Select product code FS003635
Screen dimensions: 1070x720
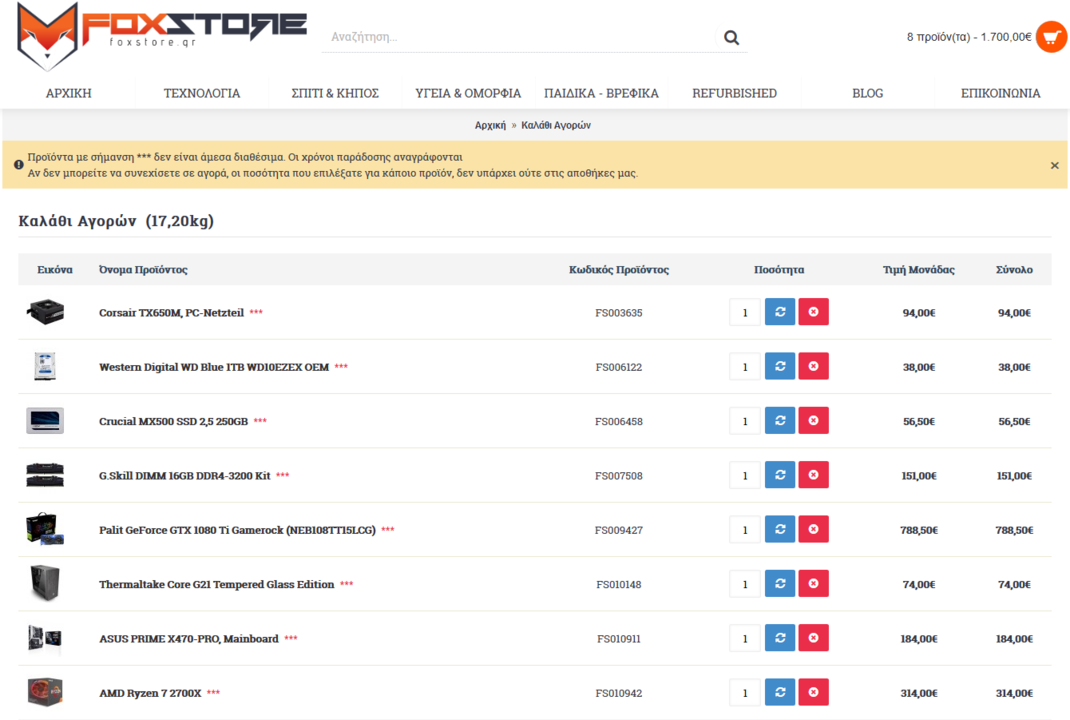[618, 313]
